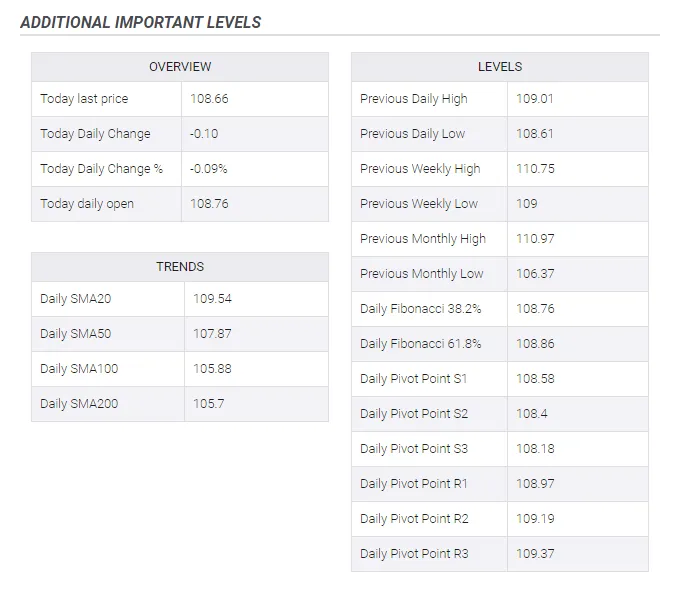Click the Today Daily Change row label
The image size is (691, 612).
pyautogui.click(x=95, y=134)
